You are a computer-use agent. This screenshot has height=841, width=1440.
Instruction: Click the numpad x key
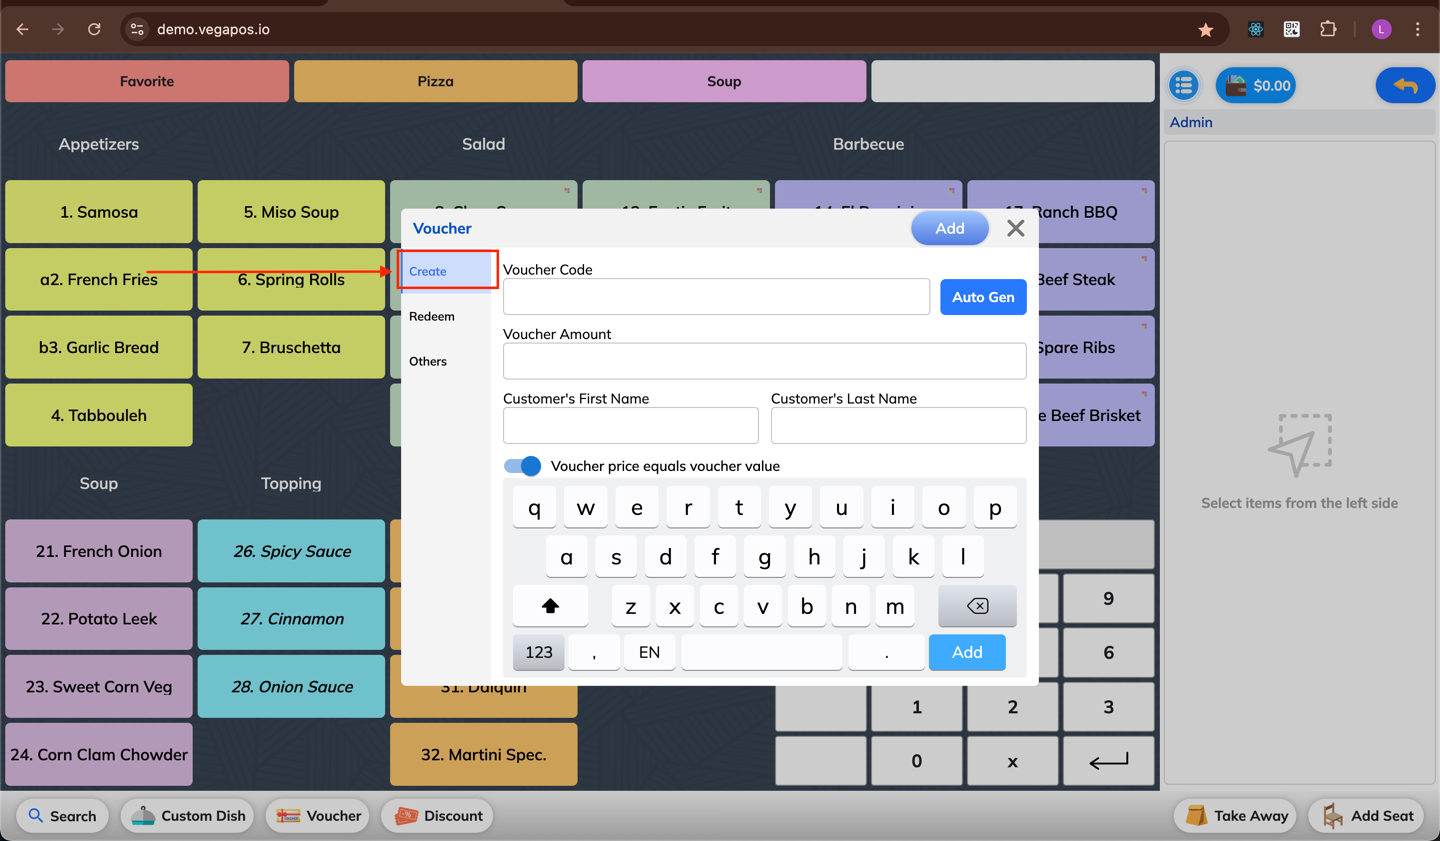click(x=1012, y=761)
